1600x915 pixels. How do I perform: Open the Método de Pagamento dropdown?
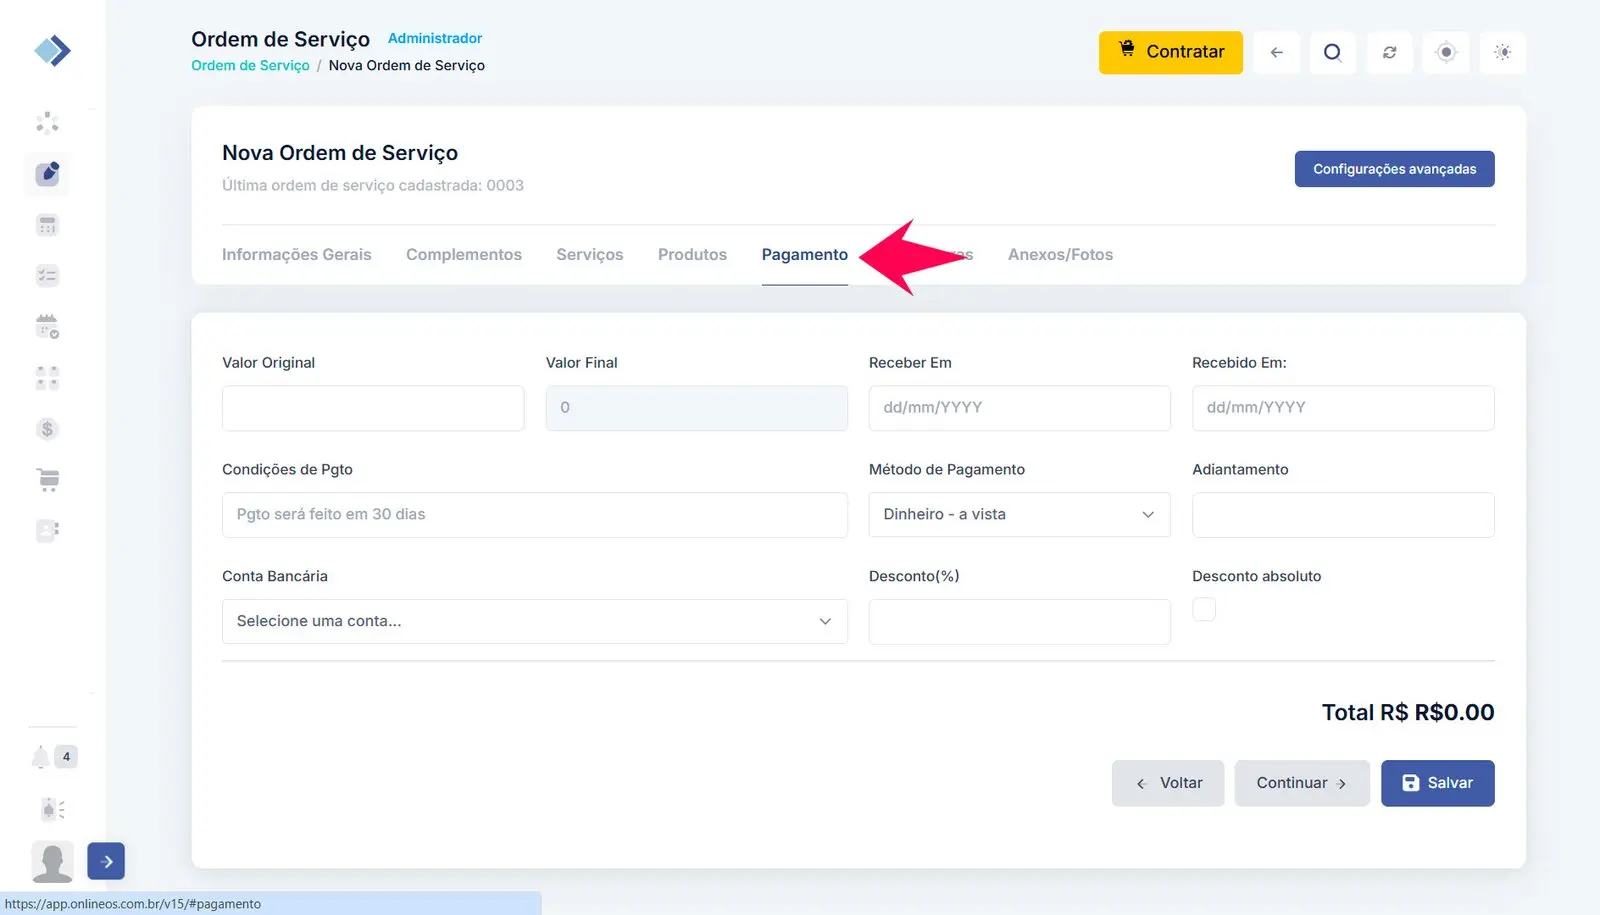(x=1019, y=514)
